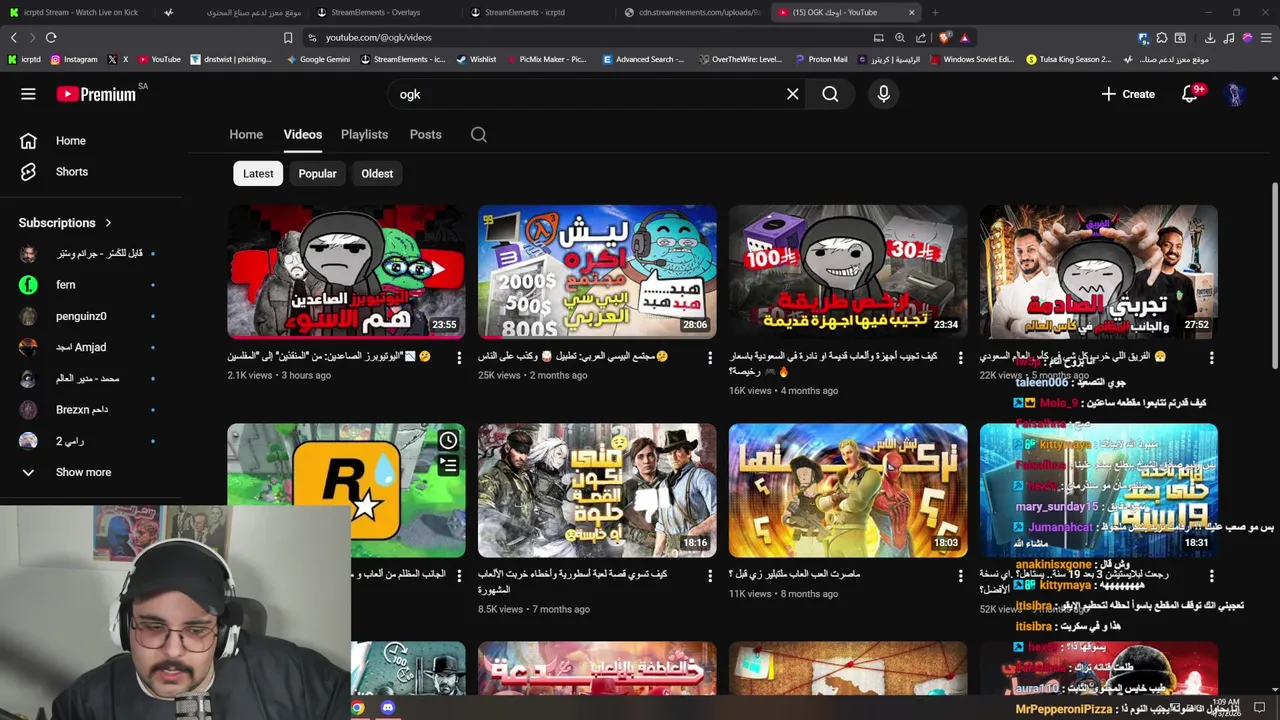
Task: Open options menu for the 28:06 video
Action: (x=710, y=357)
